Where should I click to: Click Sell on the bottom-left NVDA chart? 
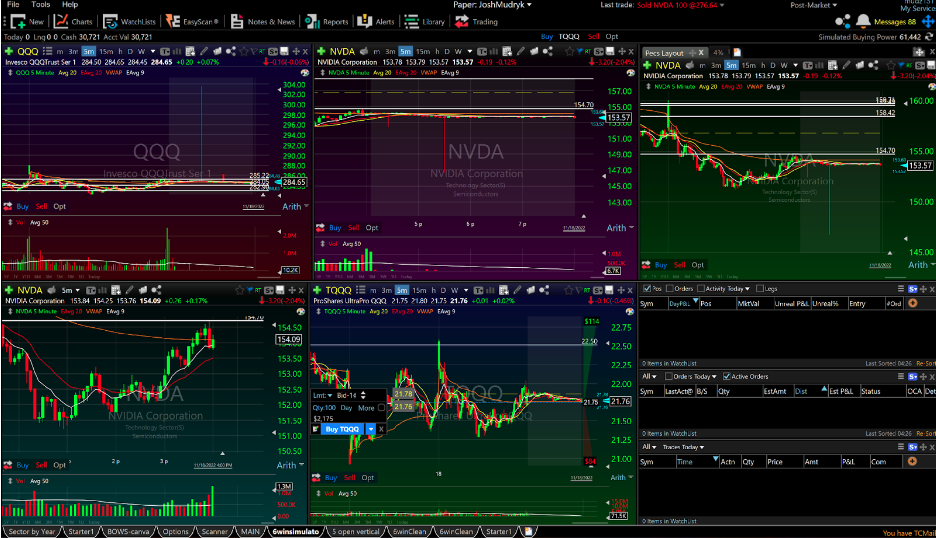41,465
